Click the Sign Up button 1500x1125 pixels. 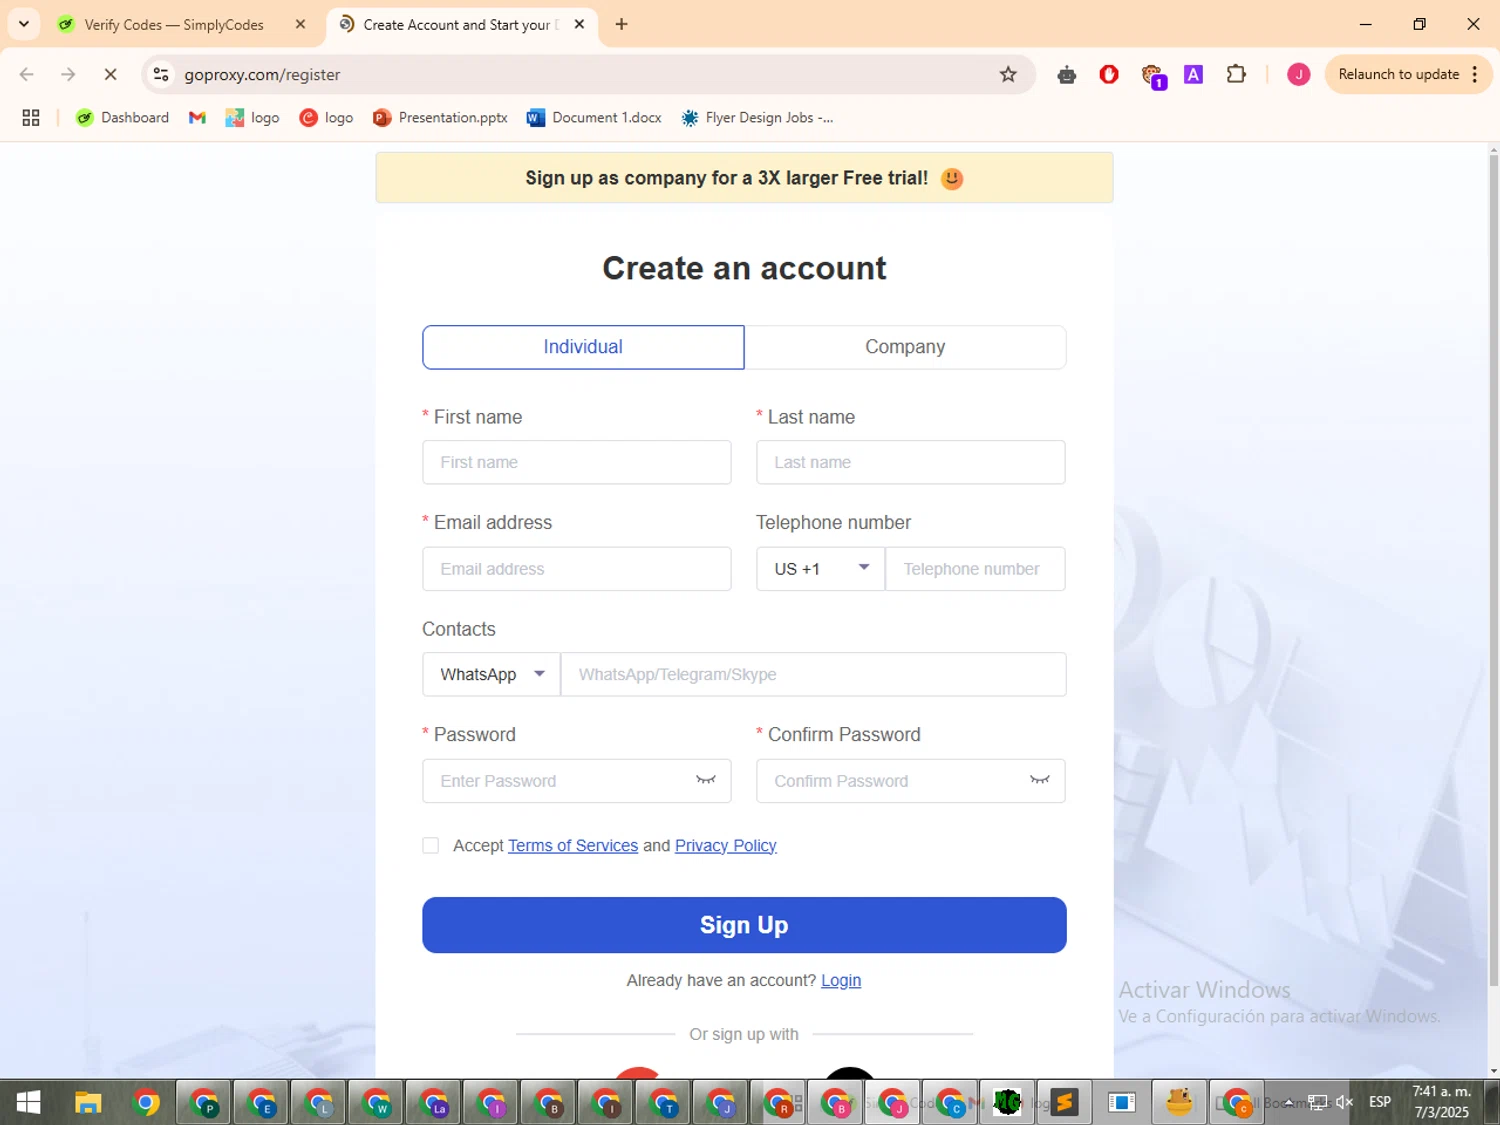pyautogui.click(x=744, y=925)
